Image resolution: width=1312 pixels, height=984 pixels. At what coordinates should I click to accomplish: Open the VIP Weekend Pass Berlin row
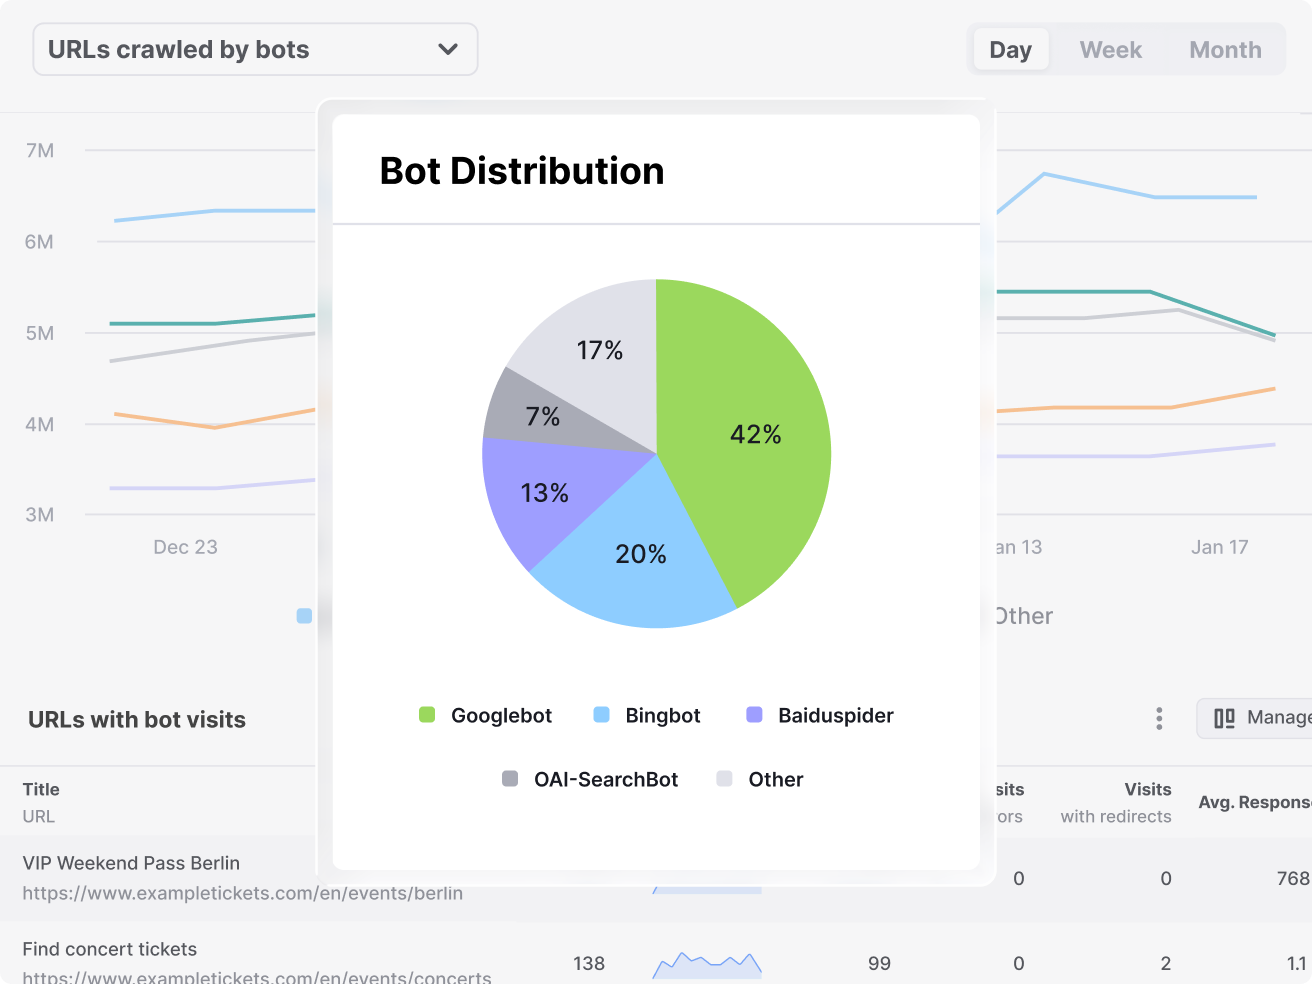[x=131, y=863]
